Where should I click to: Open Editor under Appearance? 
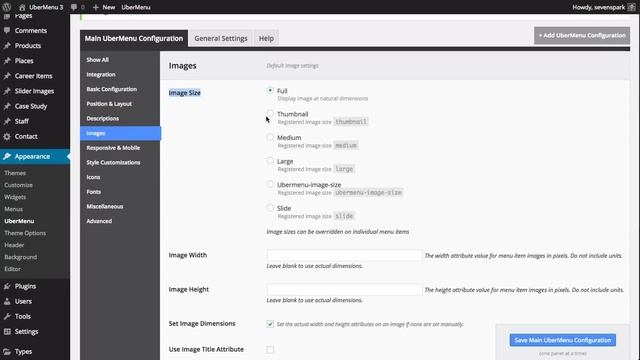12,269
